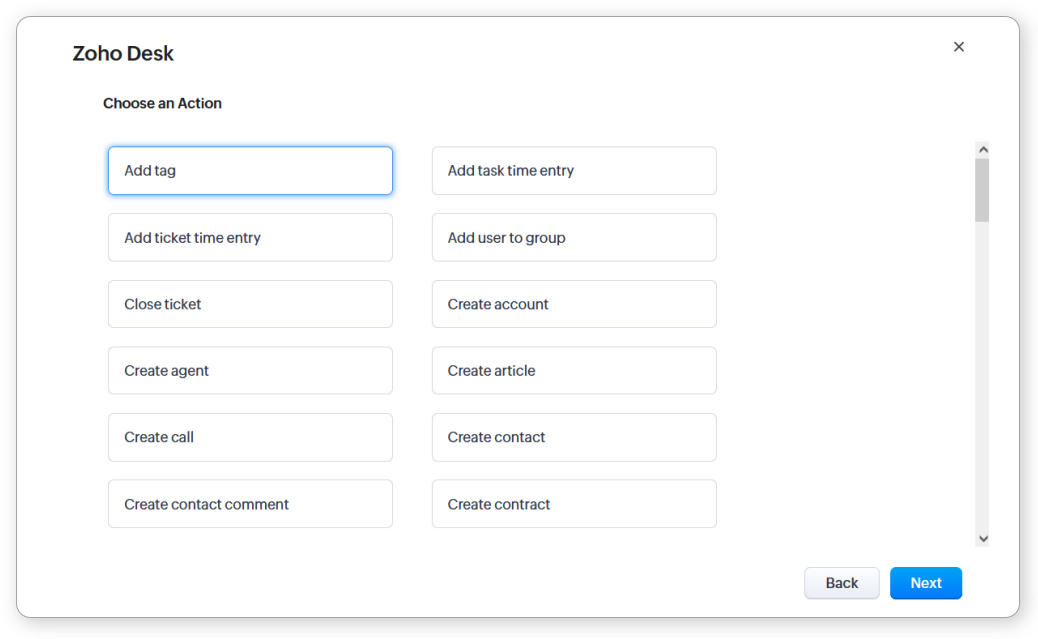Click the scrollbar up arrow
The width and height of the screenshot is (1038, 639).
pyautogui.click(x=982, y=150)
